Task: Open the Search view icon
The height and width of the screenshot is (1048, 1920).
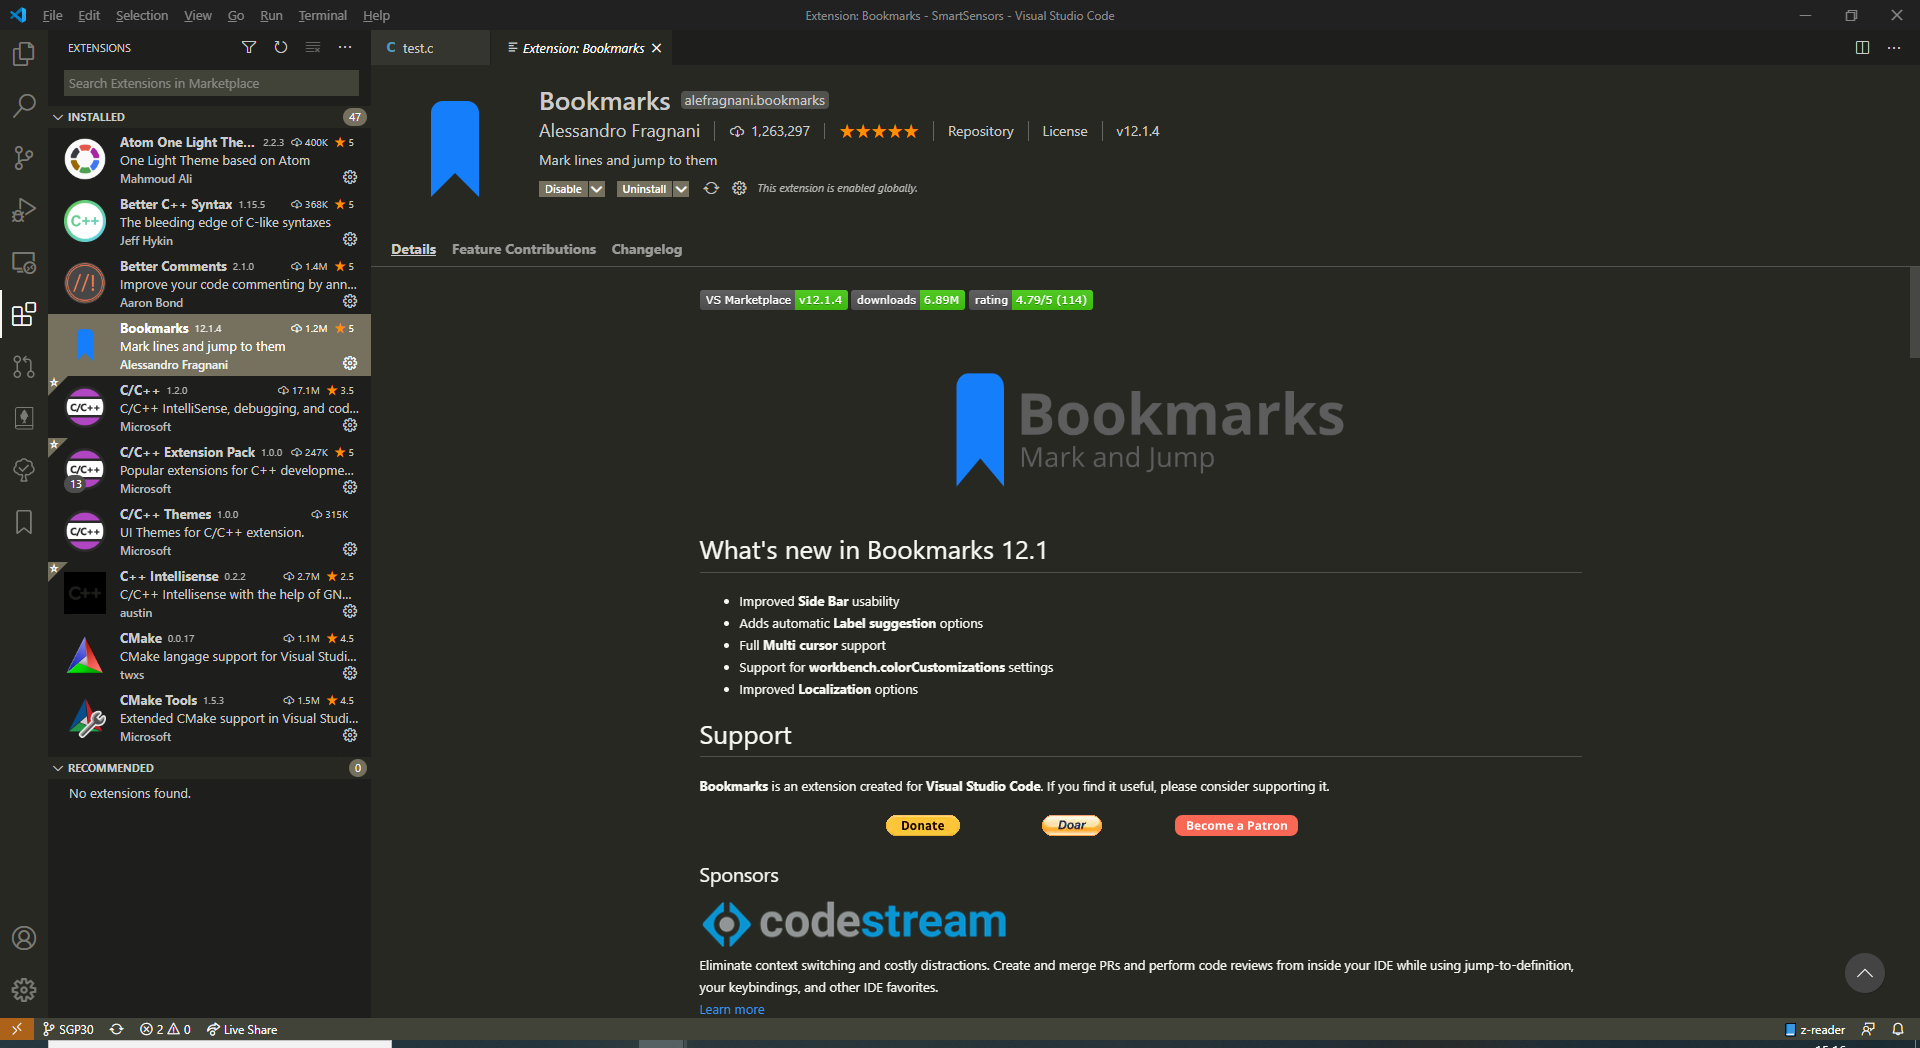Action: tap(24, 105)
